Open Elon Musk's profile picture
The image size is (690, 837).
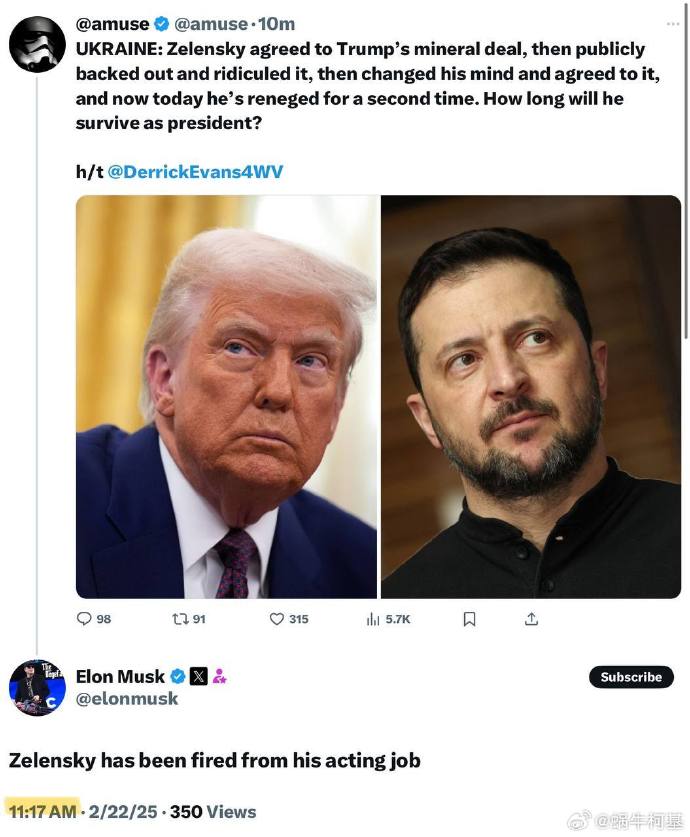click(37, 688)
